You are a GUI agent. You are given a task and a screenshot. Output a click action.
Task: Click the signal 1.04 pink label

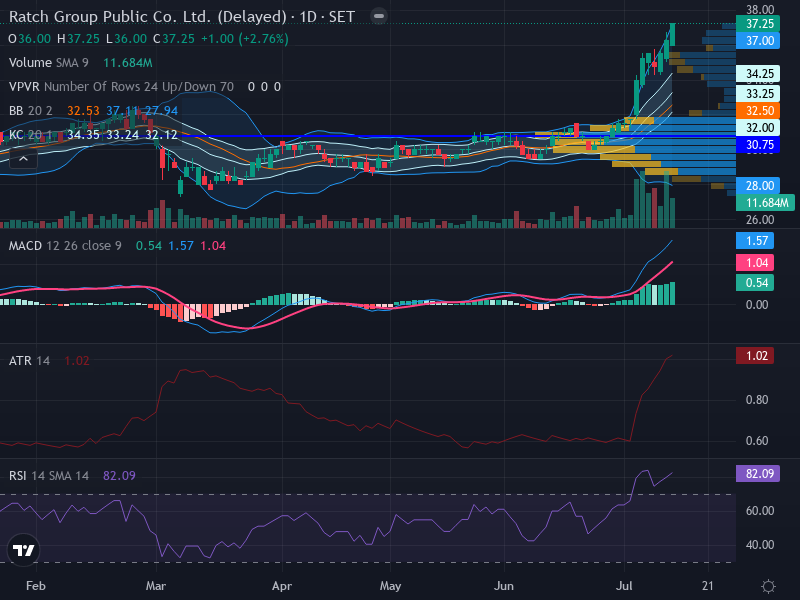click(x=755, y=262)
